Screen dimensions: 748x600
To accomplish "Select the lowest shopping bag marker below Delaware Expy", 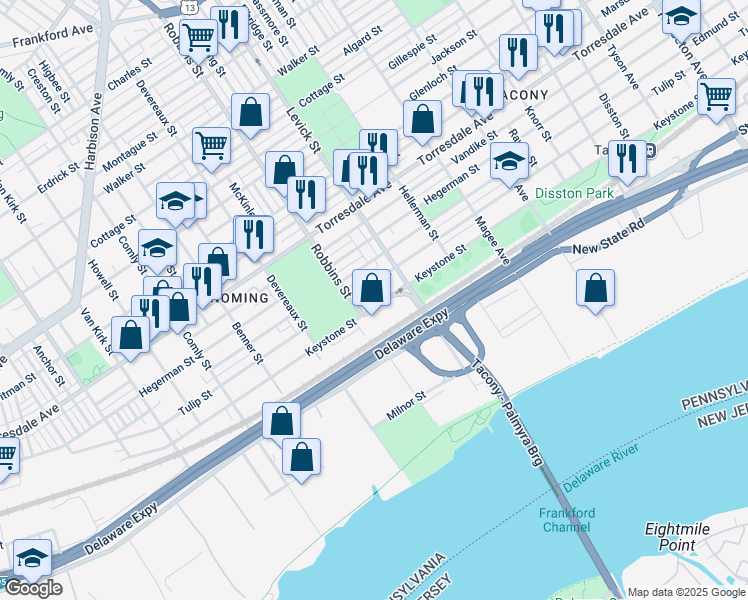I will click(x=301, y=457).
